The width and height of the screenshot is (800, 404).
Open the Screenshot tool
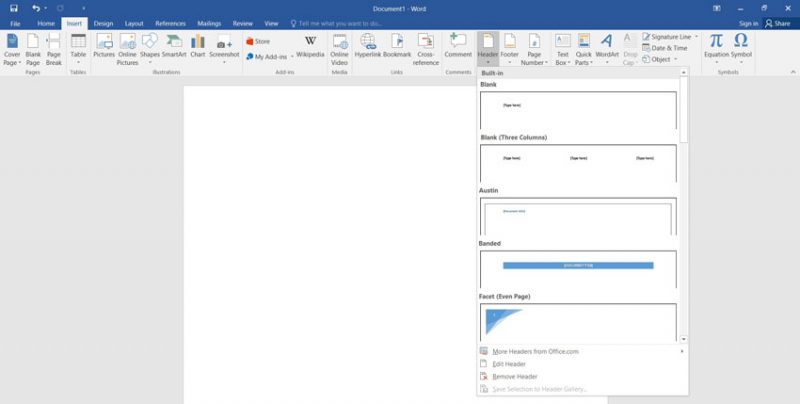[x=224, y=49]
